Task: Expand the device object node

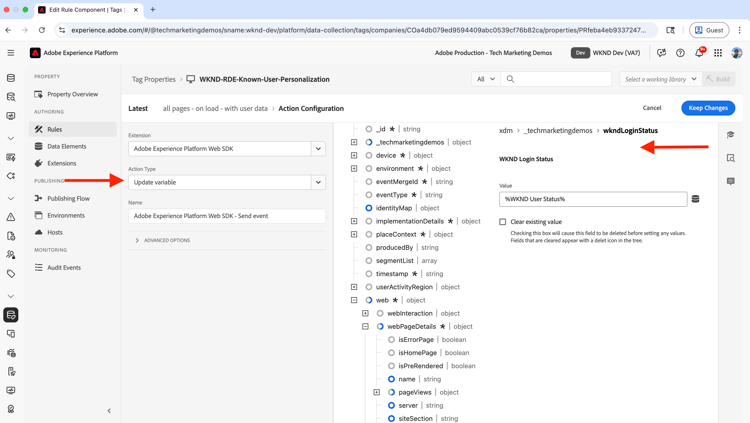Action: (x=354, y=156)
